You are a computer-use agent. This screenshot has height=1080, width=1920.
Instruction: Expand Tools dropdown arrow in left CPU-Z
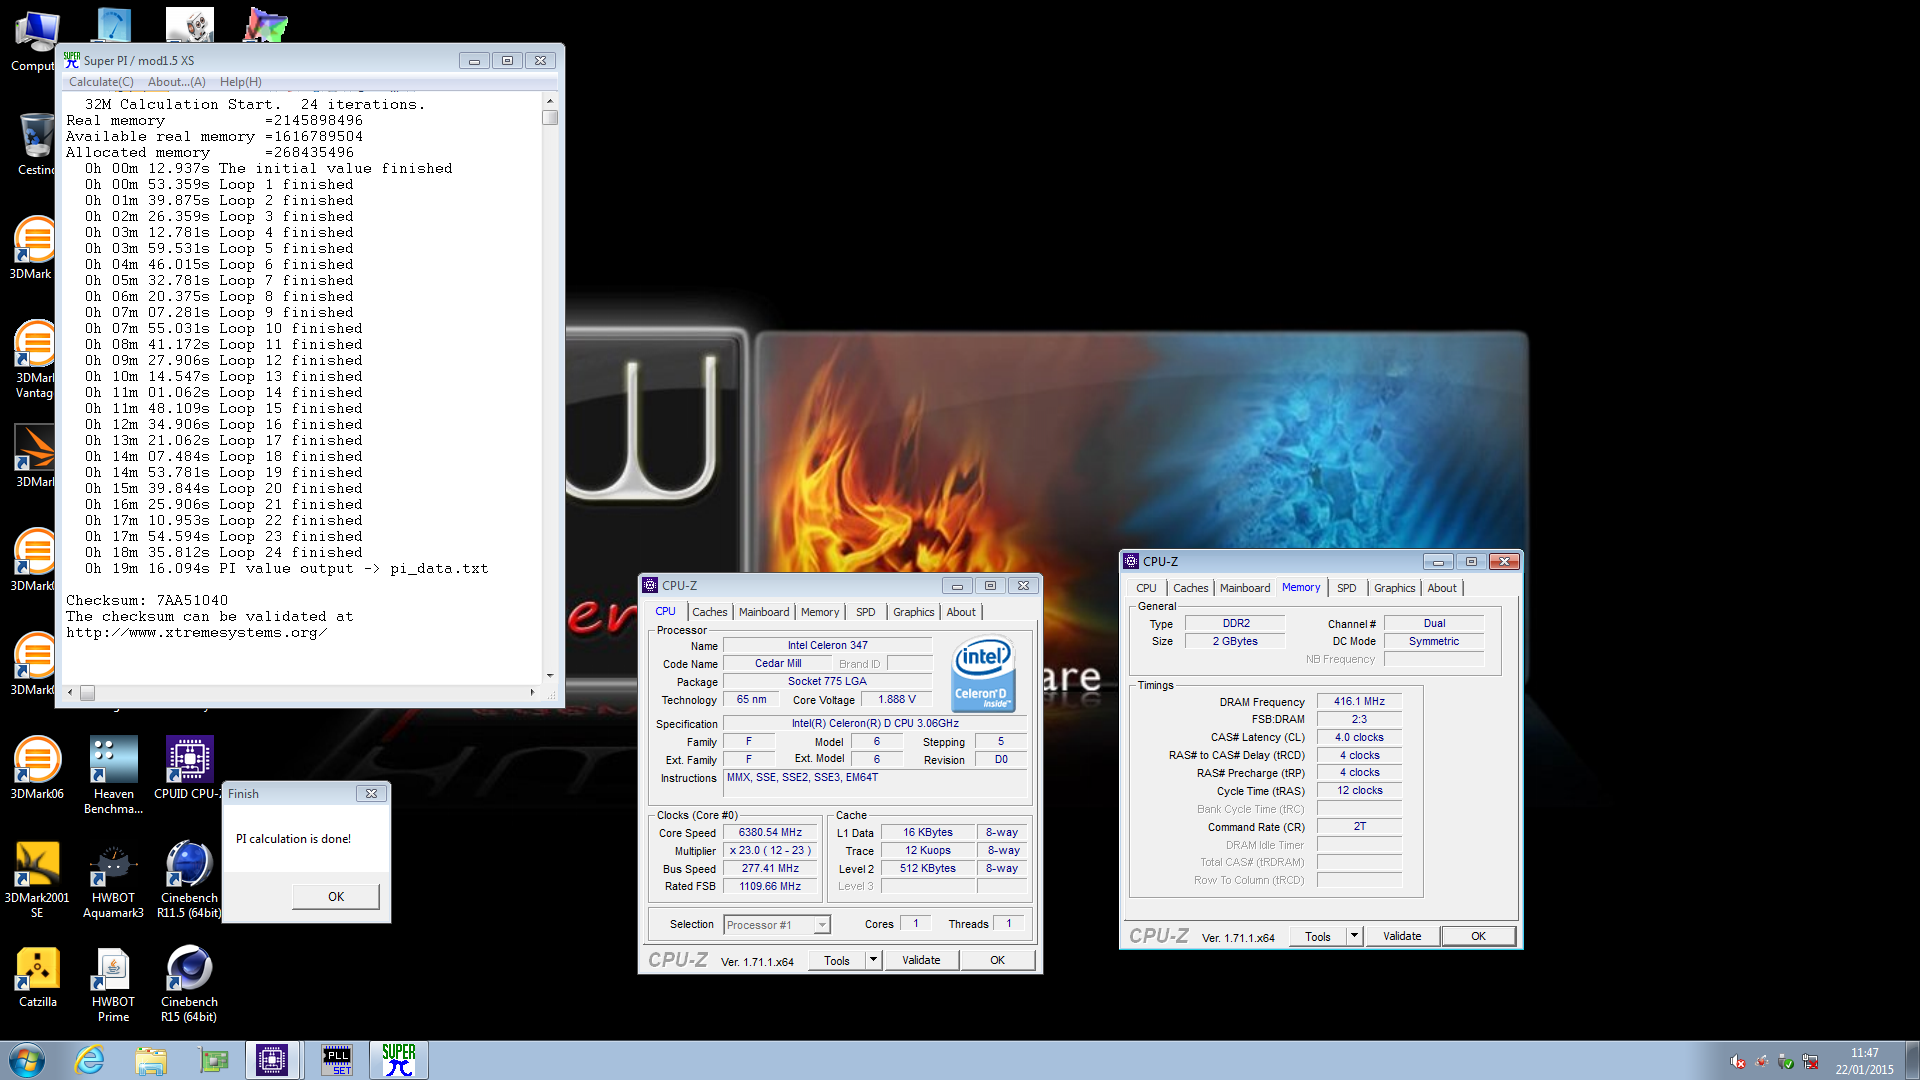tap(873, 961)
